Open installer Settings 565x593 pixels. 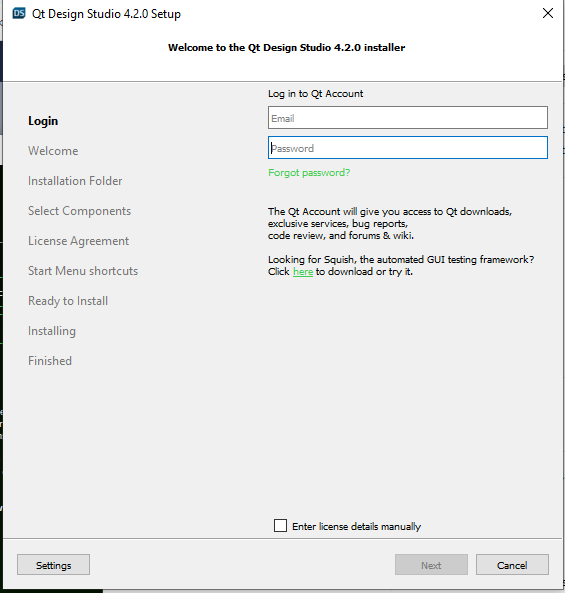tap(53, 565)
